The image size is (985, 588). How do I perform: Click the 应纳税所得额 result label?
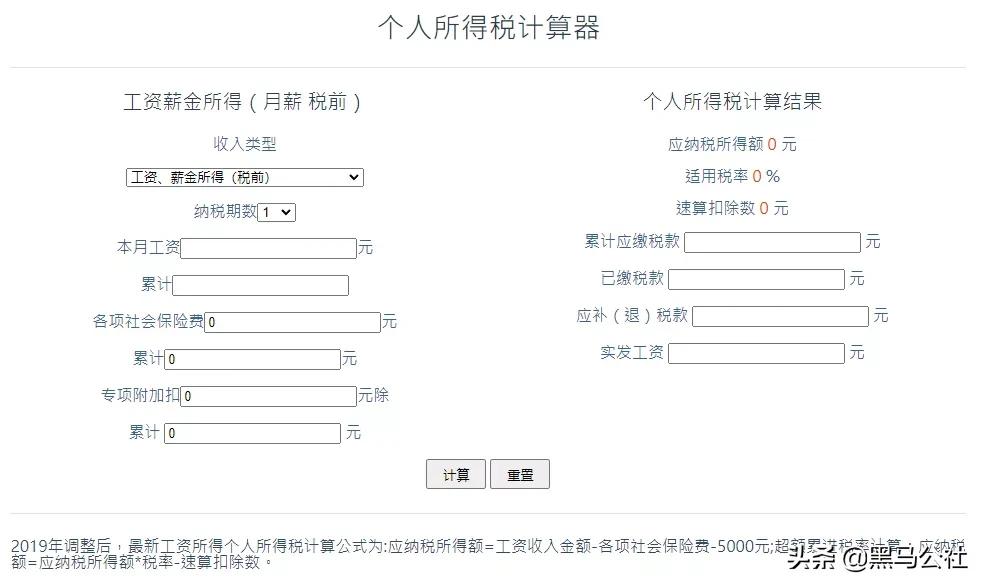click(x=712, y=143)
